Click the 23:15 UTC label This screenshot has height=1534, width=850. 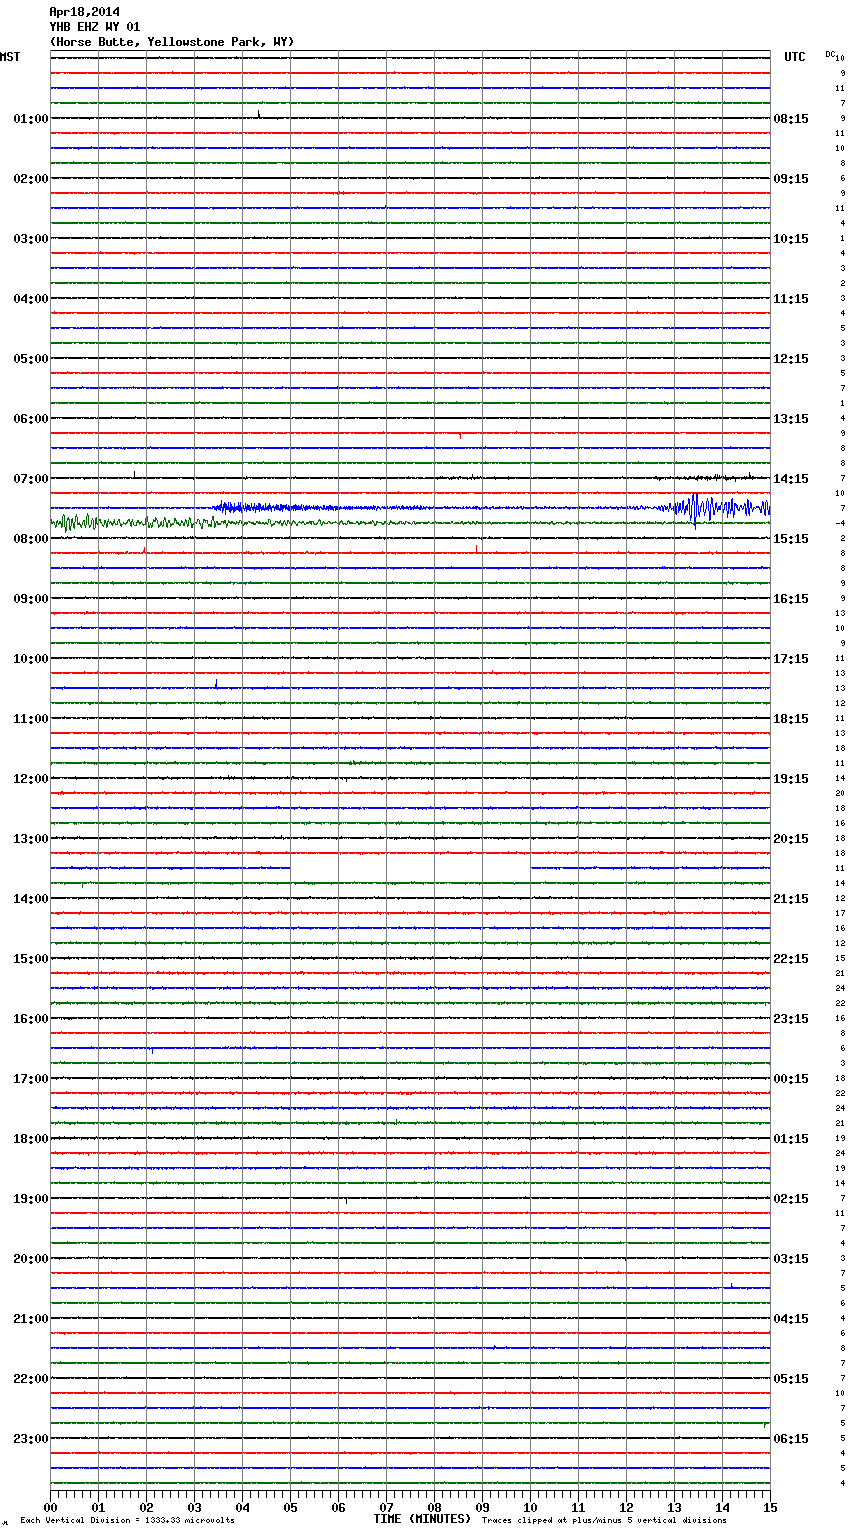791,1019
